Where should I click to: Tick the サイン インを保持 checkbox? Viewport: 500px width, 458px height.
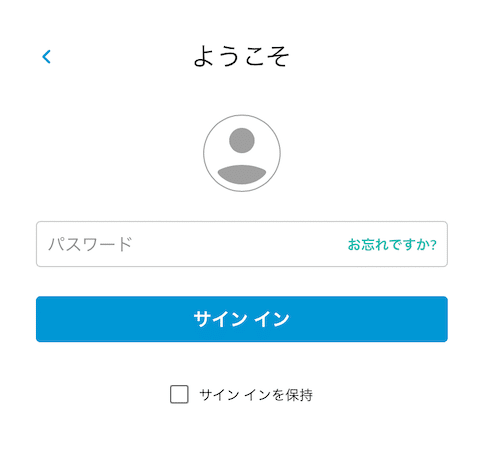click(179, 394)
